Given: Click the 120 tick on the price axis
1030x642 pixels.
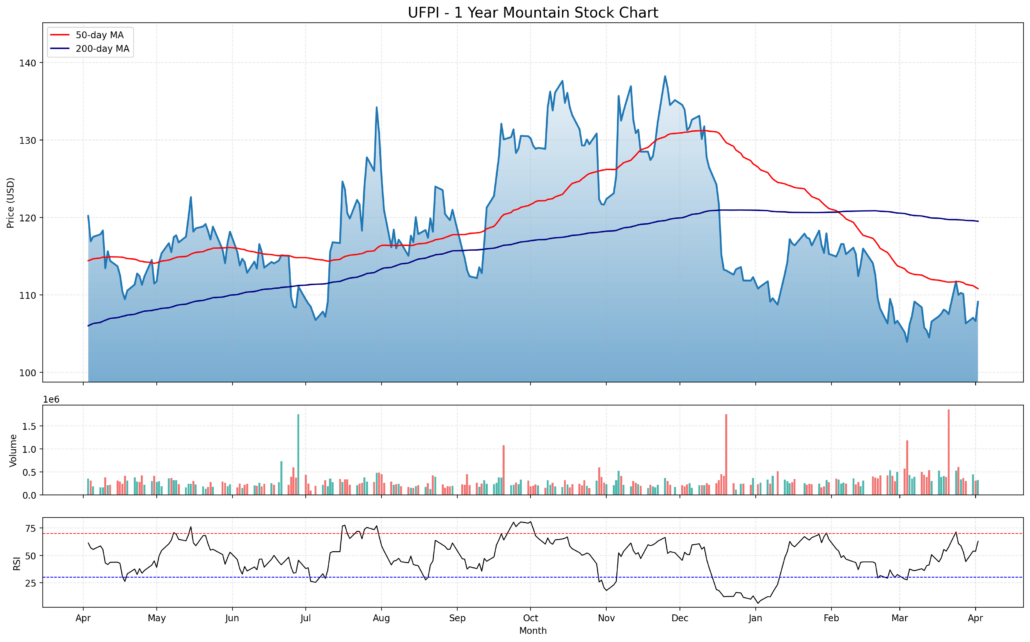Looking at the screenshot, I should coord(28,218).
